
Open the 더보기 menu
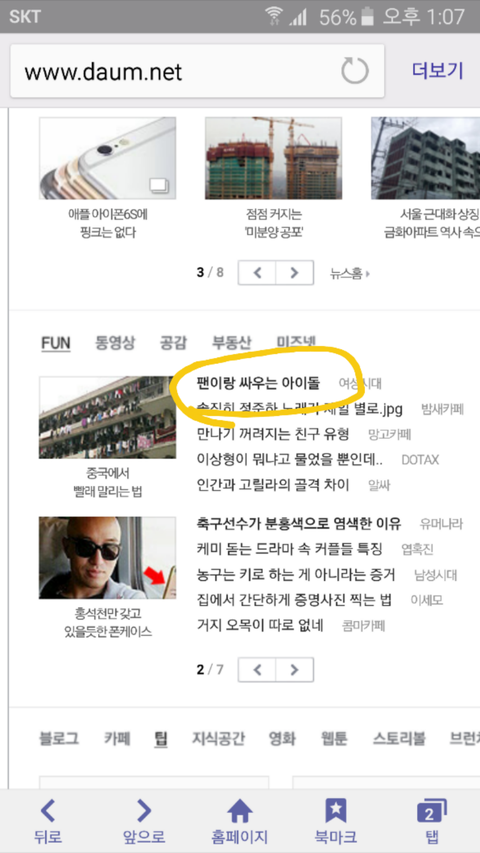437,71
